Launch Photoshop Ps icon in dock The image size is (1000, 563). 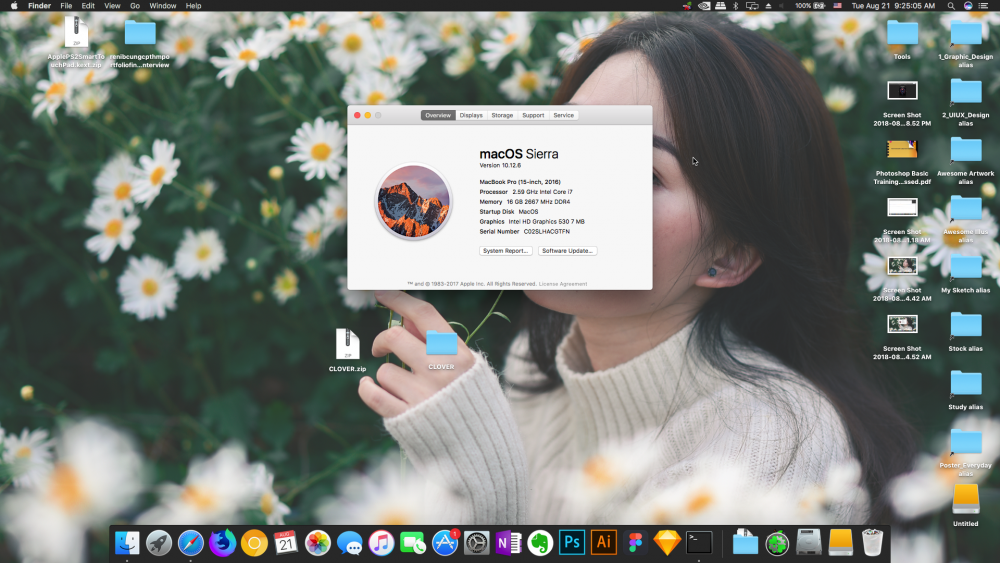pyautogui.click(x=572, y=543)
